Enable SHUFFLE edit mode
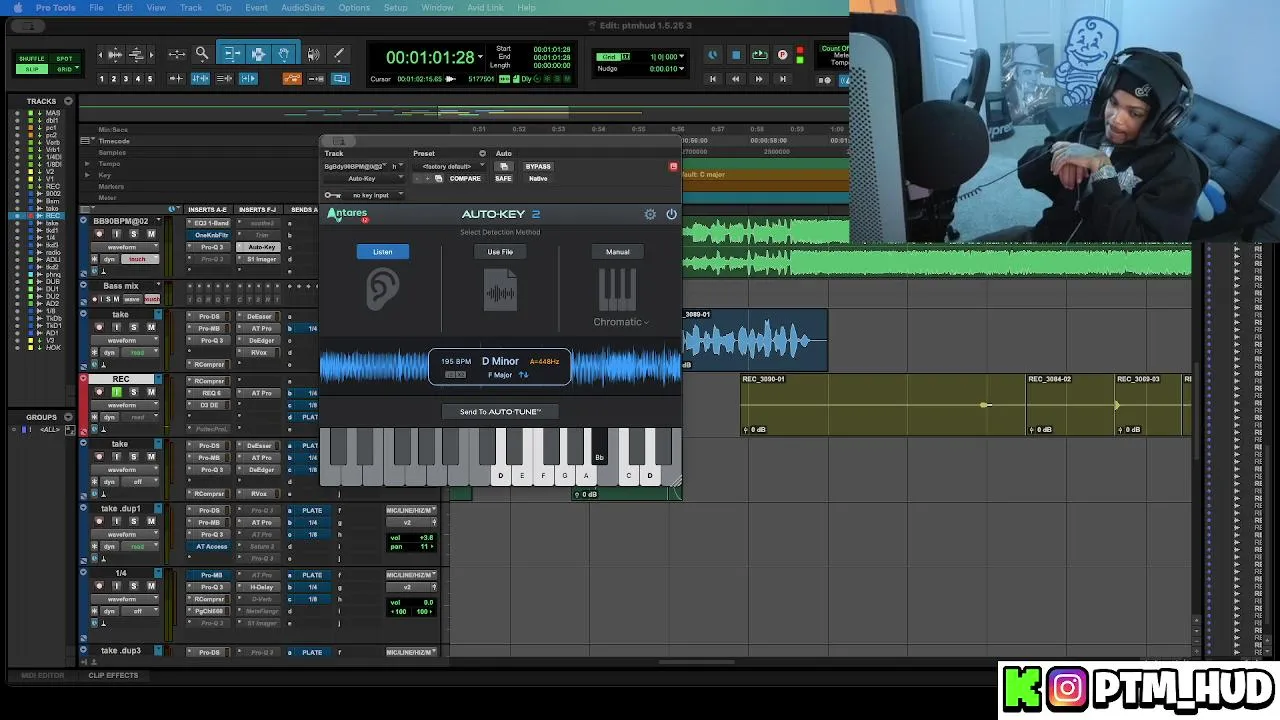The image size is (1280, 720). [32, 59]
